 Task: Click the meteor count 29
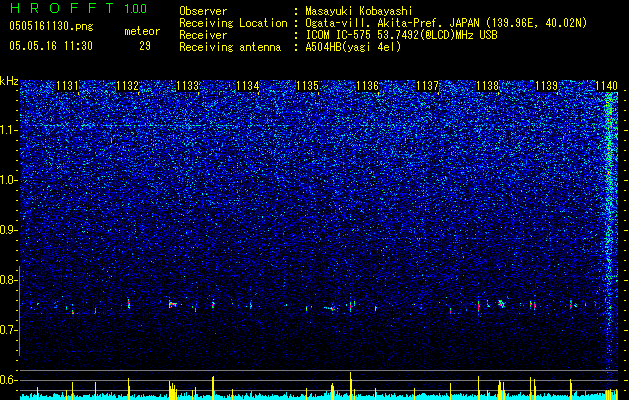pos(145,46)
